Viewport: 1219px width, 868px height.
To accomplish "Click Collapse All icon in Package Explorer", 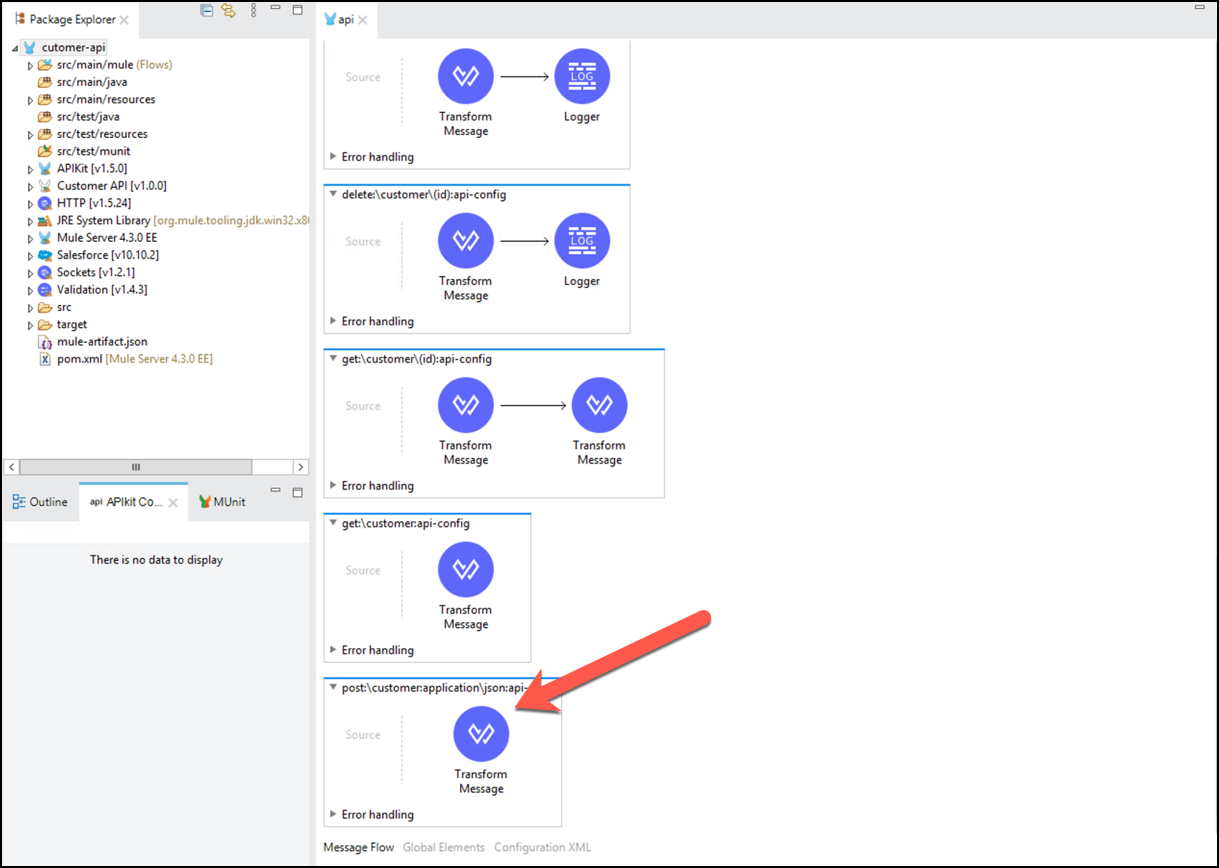I will click(206, 10).
